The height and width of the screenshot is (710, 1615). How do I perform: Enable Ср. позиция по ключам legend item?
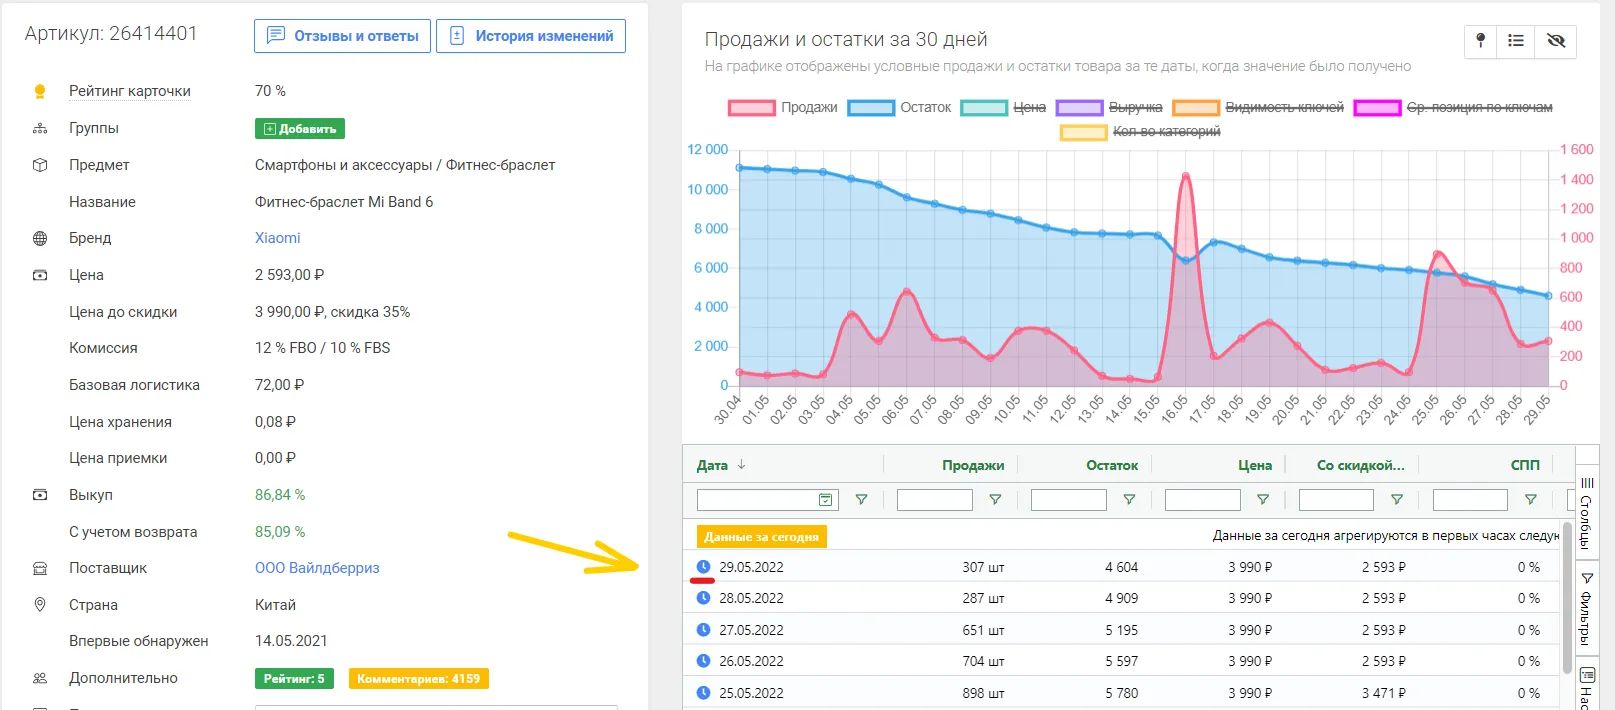point(1453,108)
